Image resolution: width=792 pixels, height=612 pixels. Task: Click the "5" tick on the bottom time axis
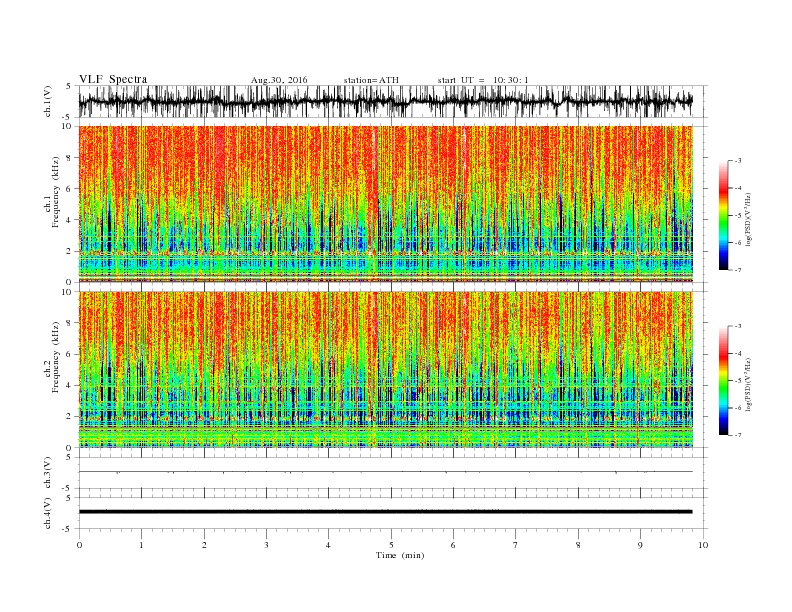(x=391, y=545)
